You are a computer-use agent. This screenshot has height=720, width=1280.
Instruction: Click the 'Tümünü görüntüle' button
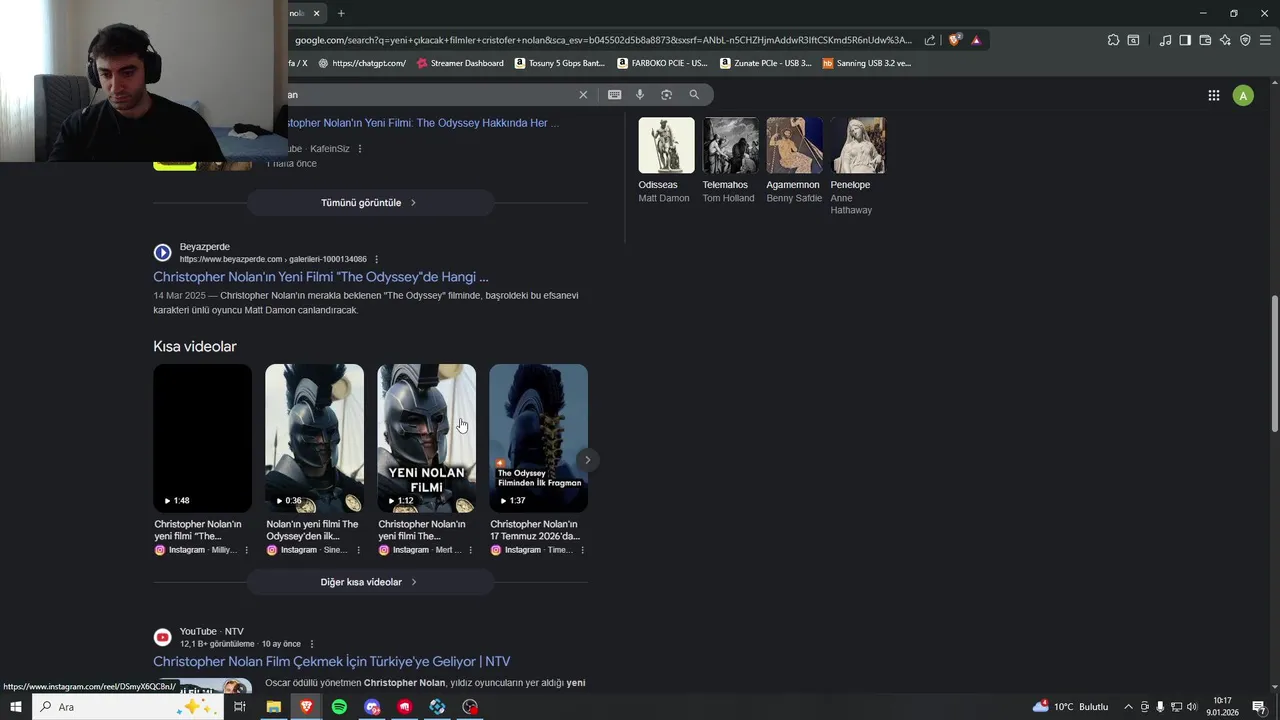(x=370, y=202)
